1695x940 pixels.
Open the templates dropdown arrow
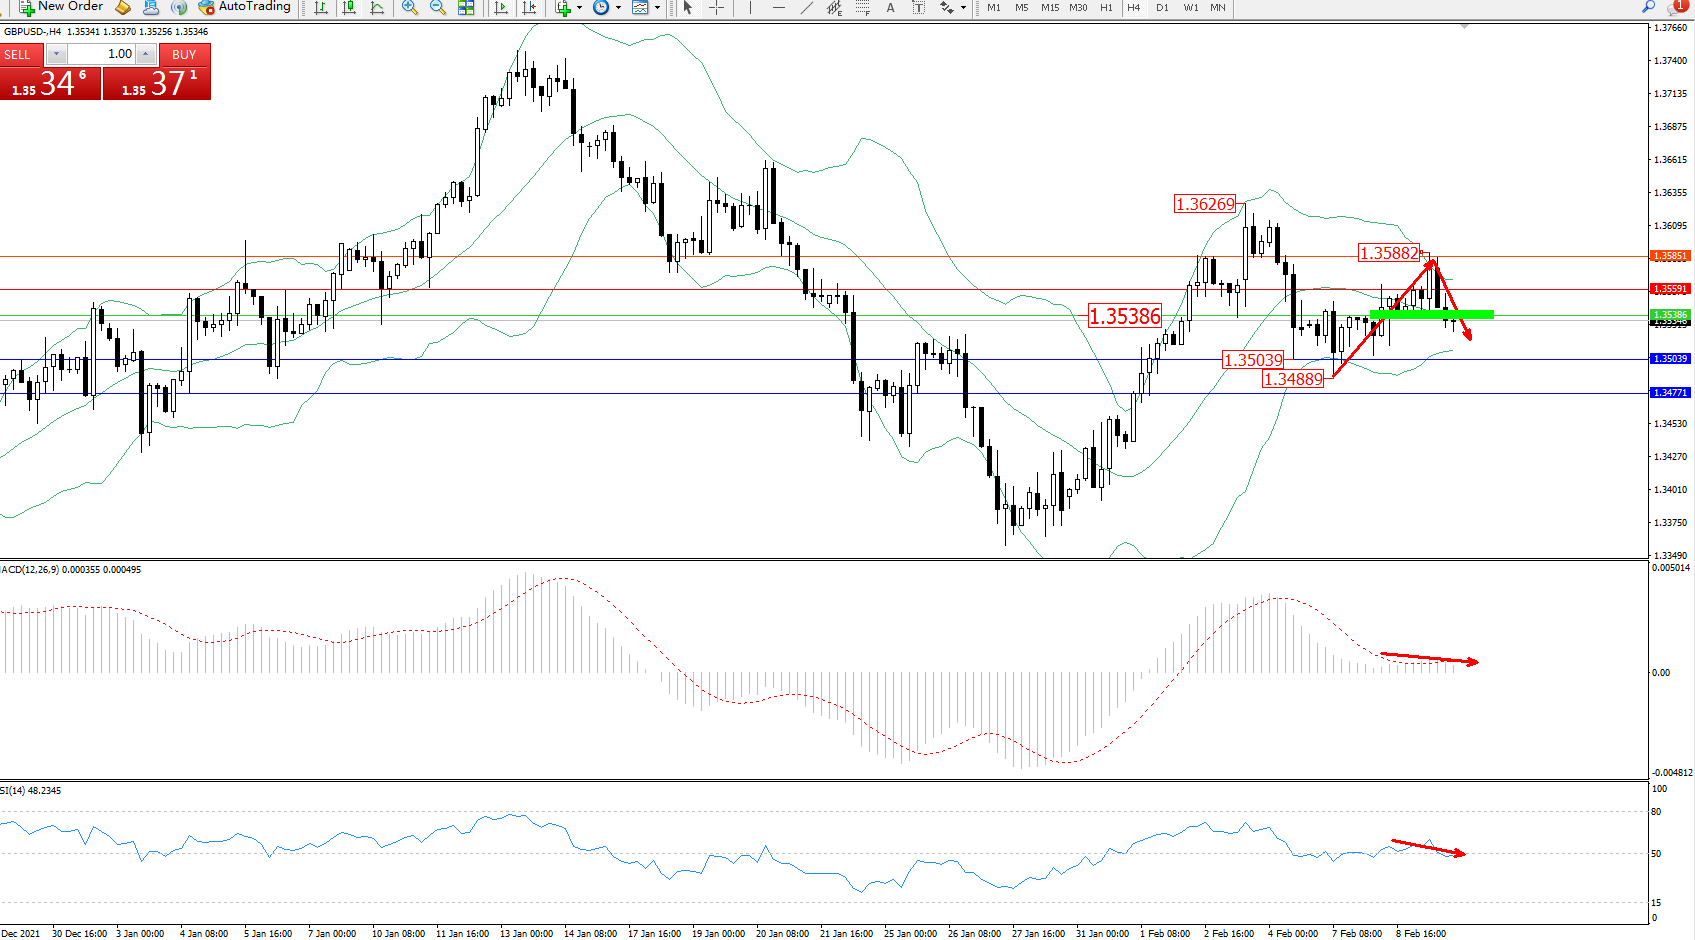point(657,8)
